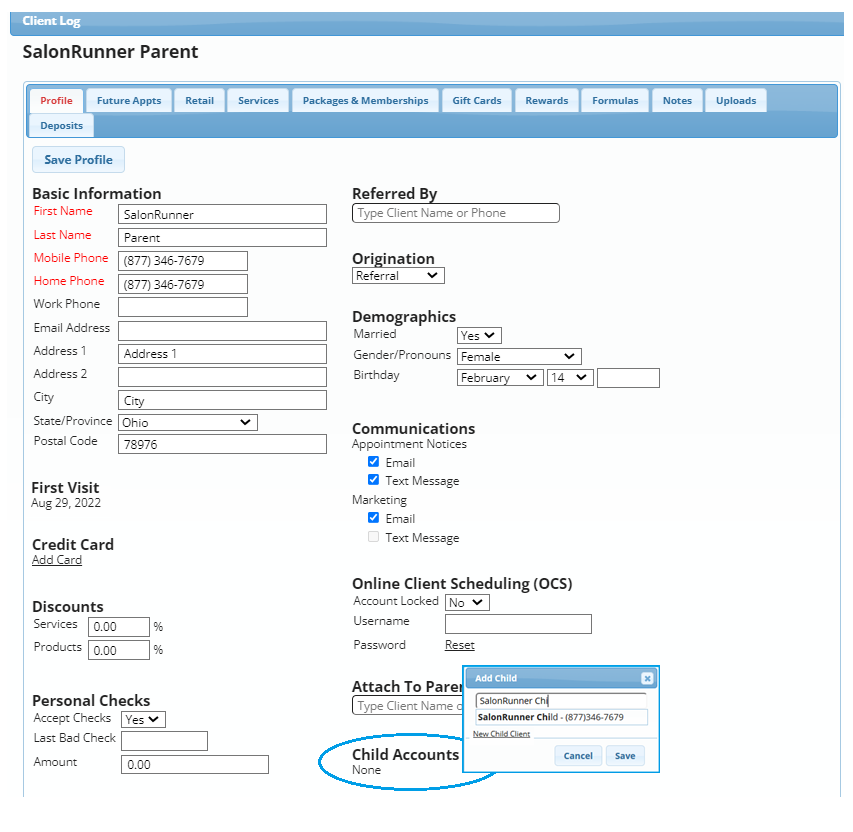
Task: Click the Save Profile button
Action: point(78,159)
